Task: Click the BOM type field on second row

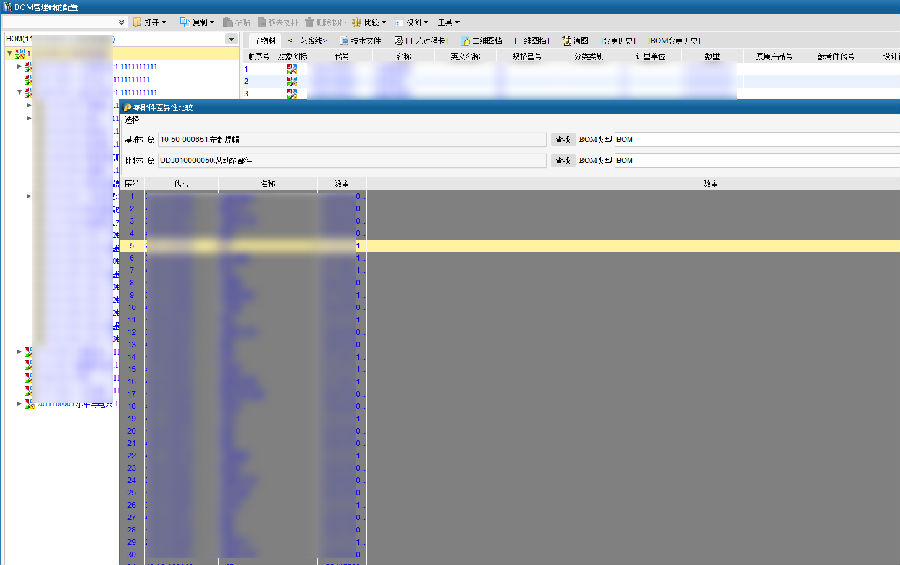Action: 757,160
